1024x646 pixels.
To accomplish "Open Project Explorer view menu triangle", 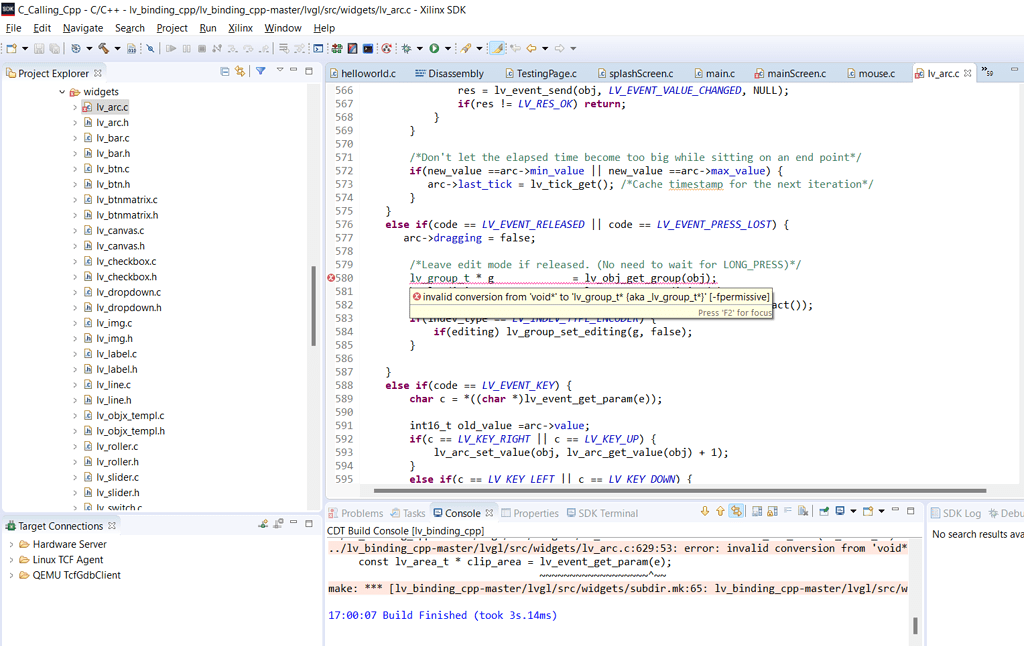I will pyautogui.click(x=280, y=69).
